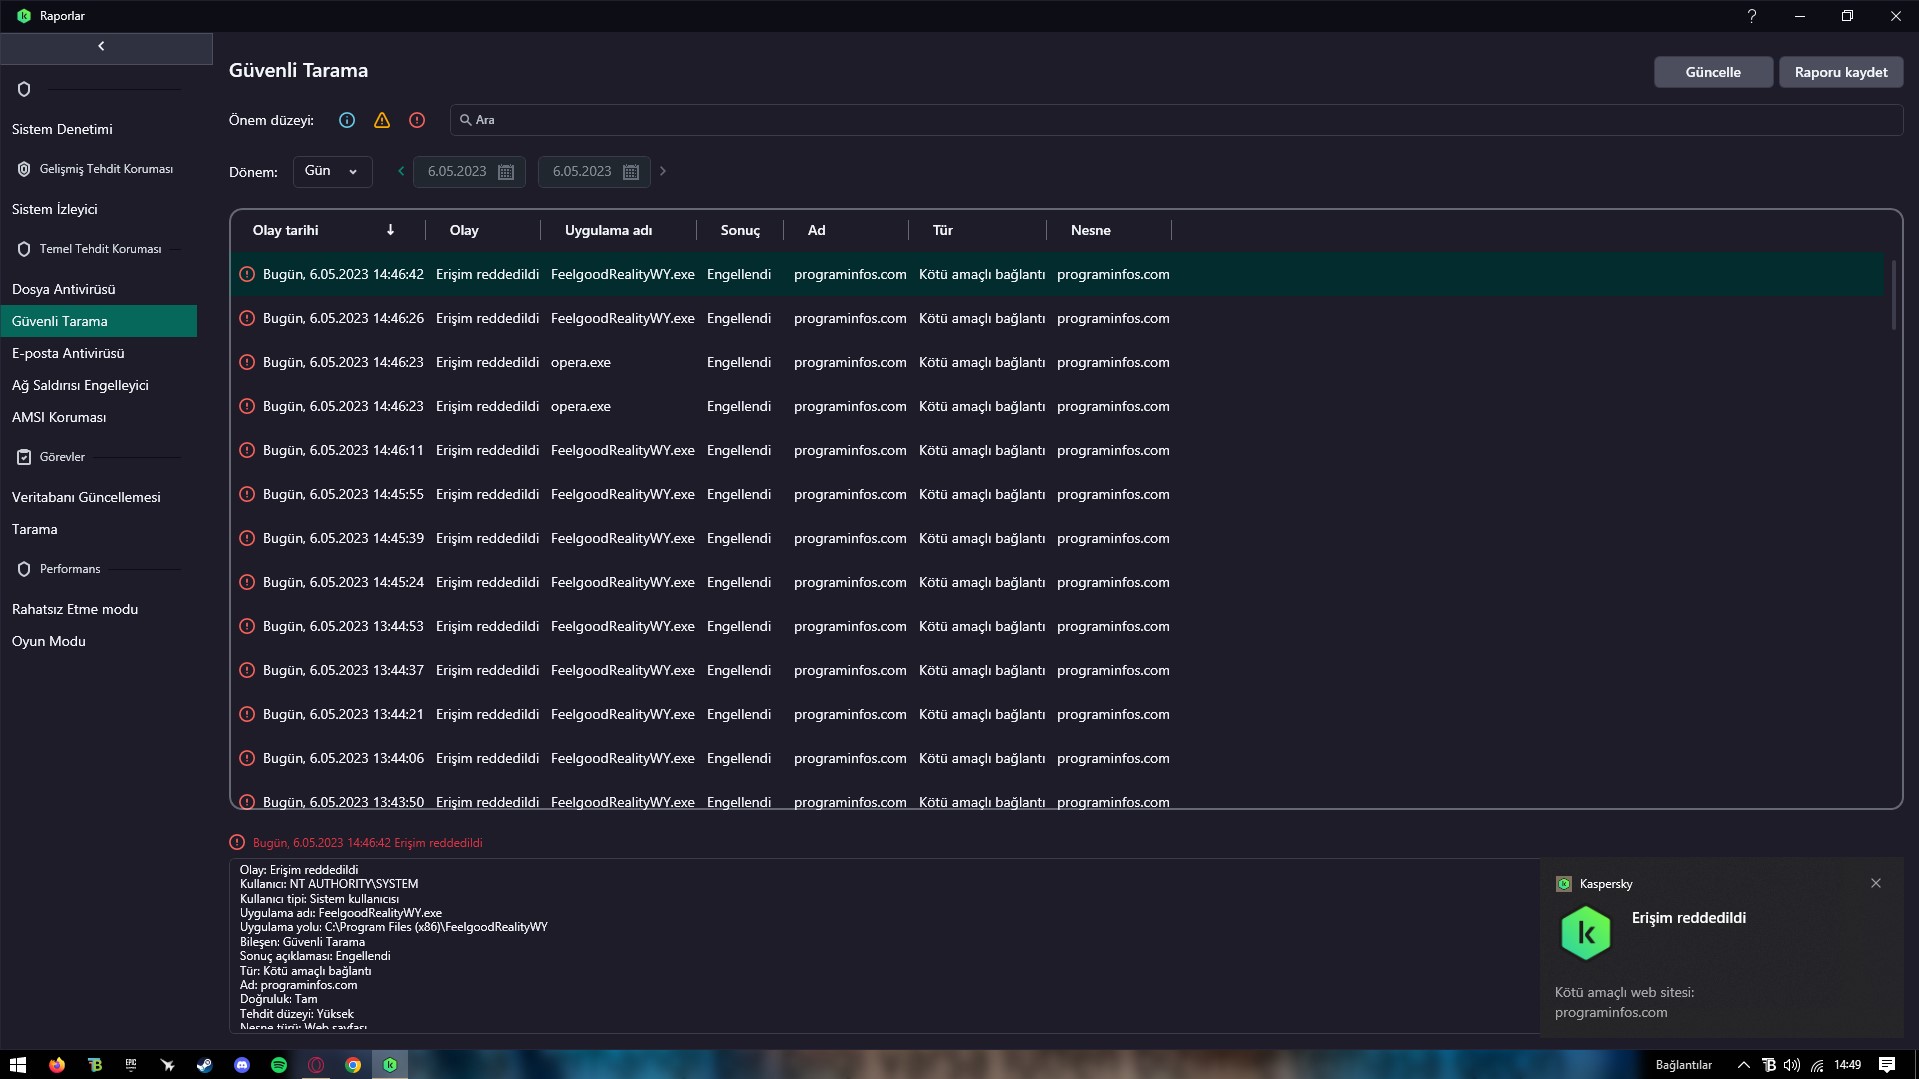Open E-posta Antivirüsü in the sidebar
Viewport: 1919px width, 1079px height.
pyautogui.click(x=68, y=353)
